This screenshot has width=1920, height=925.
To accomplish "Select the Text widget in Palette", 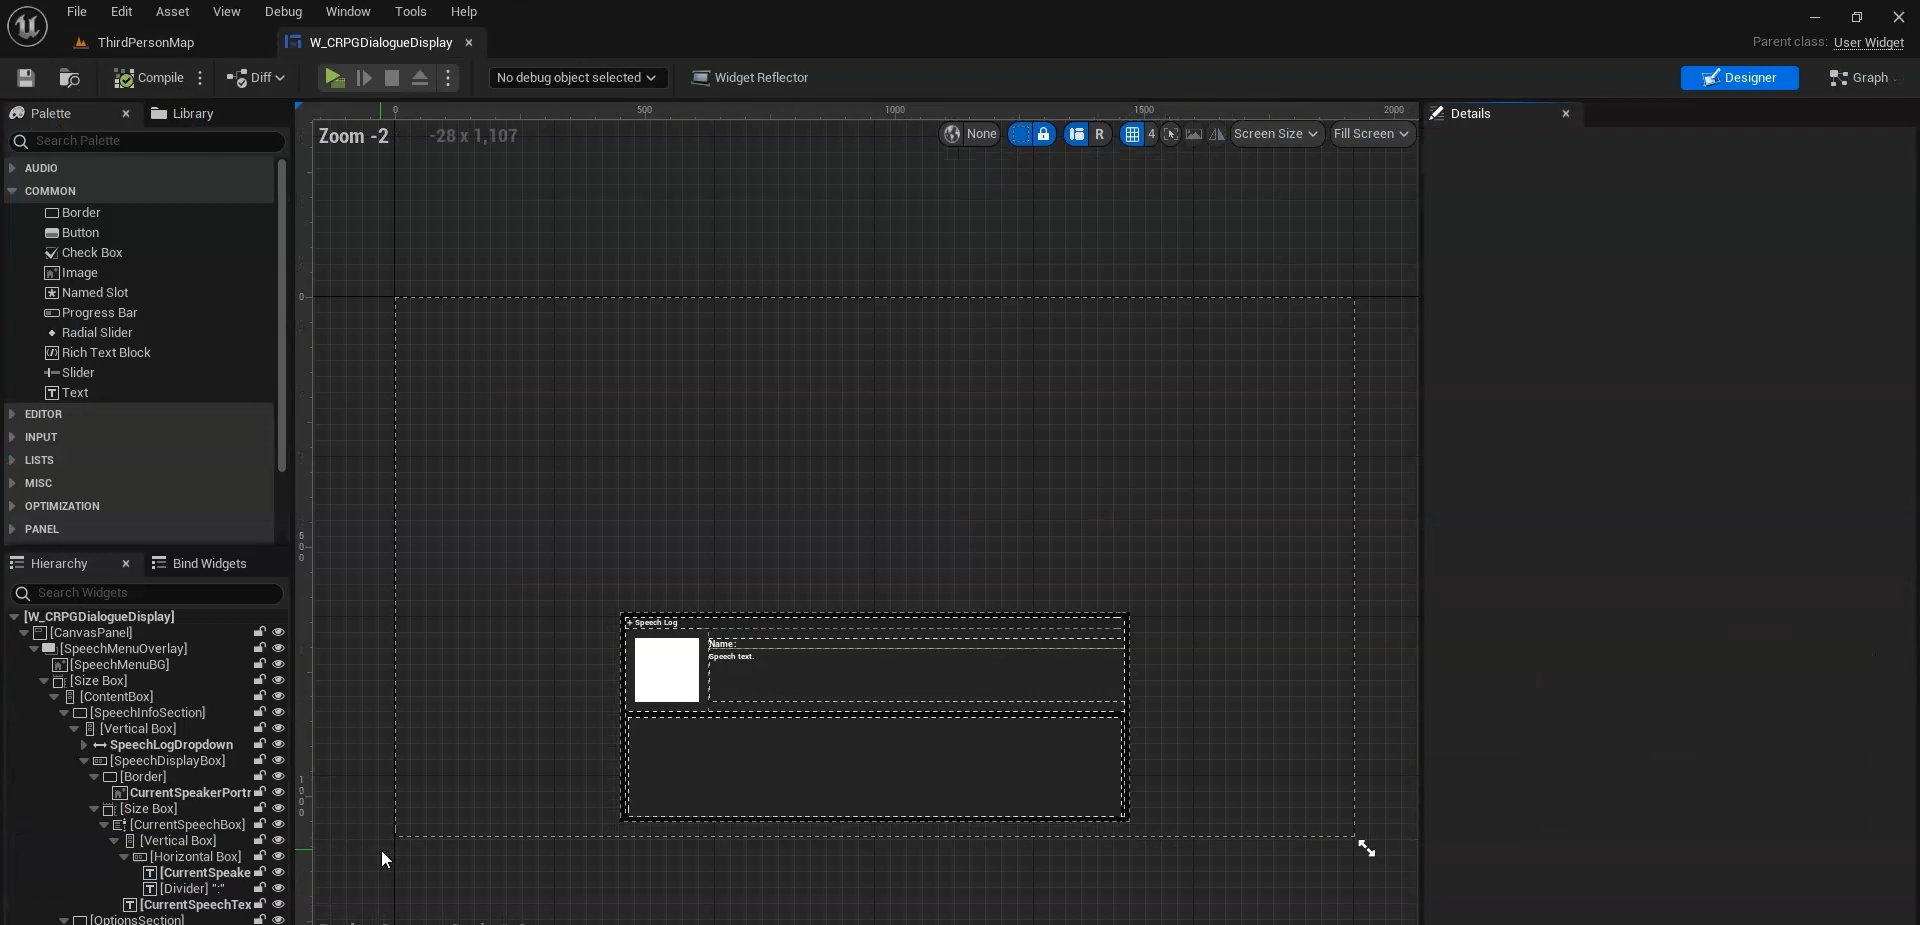I will (x=67, y=393).
